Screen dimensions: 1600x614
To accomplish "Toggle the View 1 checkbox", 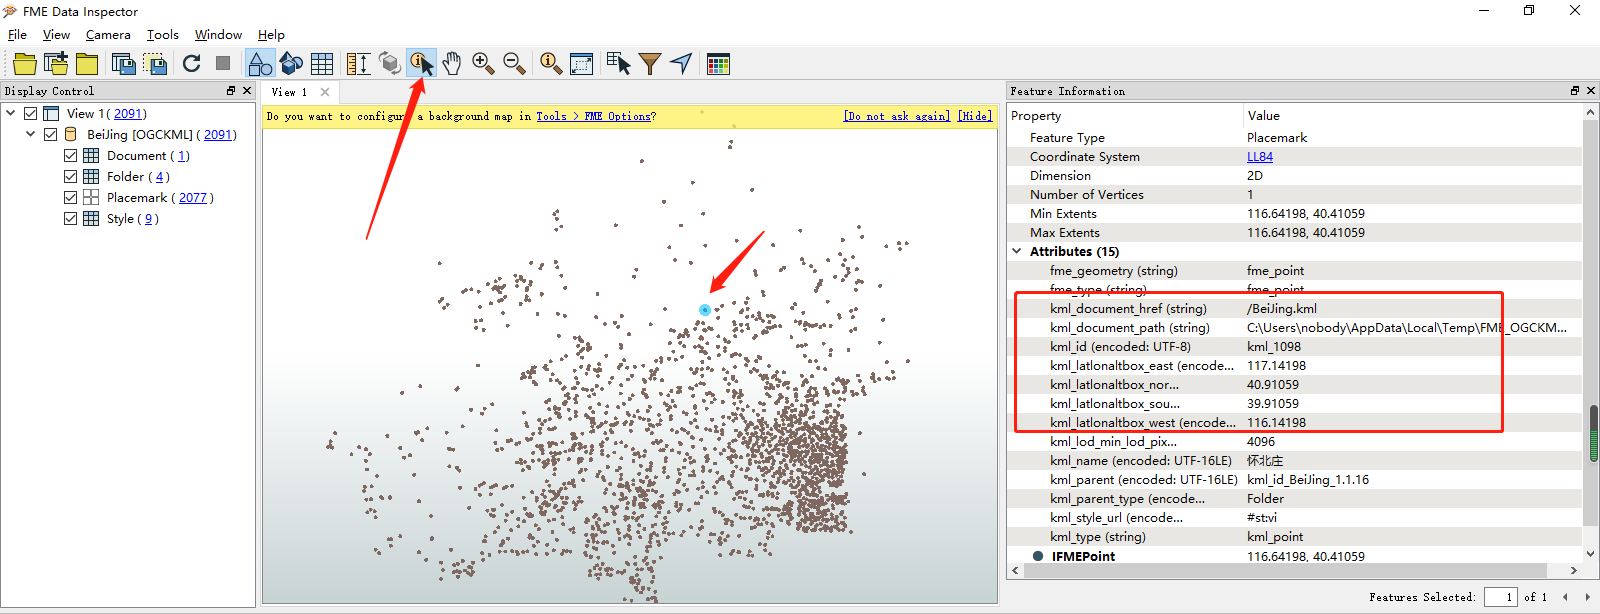I will coord(30,114).
